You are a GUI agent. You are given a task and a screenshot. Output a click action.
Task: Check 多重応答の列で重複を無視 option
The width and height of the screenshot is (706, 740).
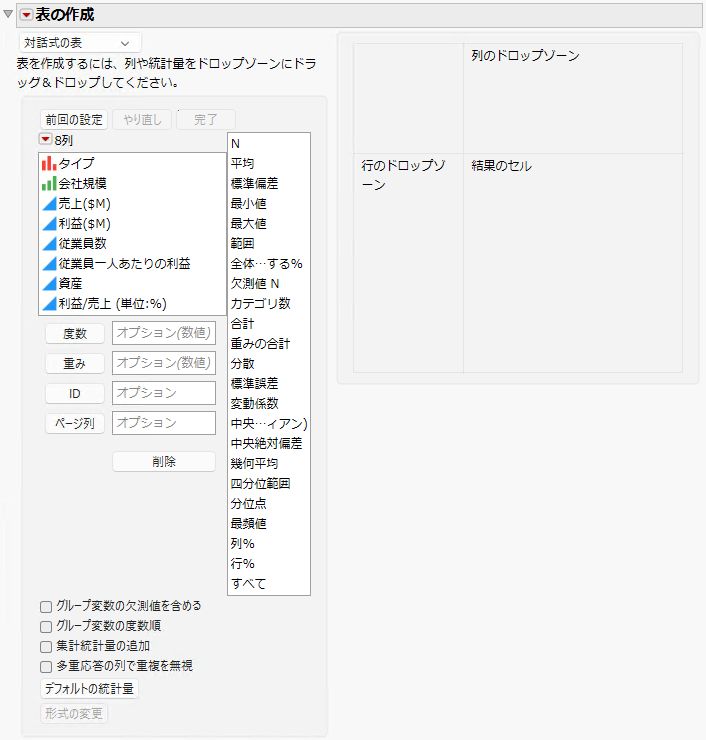[46, 667]
